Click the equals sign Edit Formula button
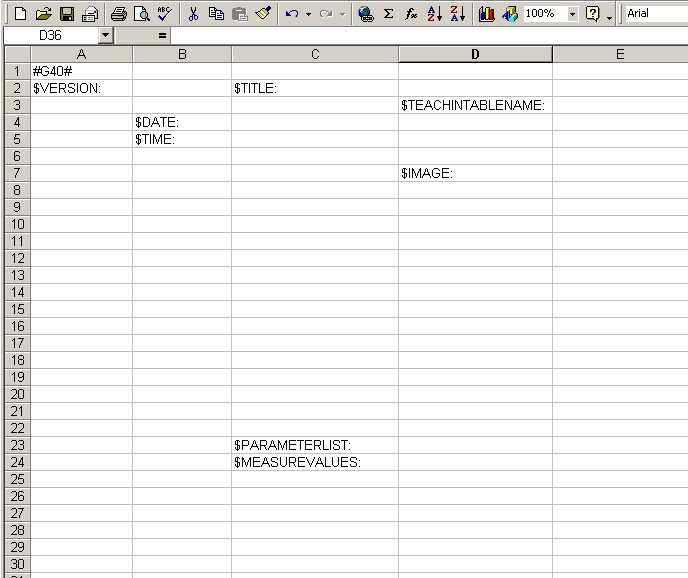The image size is (688, 578). 162,36
